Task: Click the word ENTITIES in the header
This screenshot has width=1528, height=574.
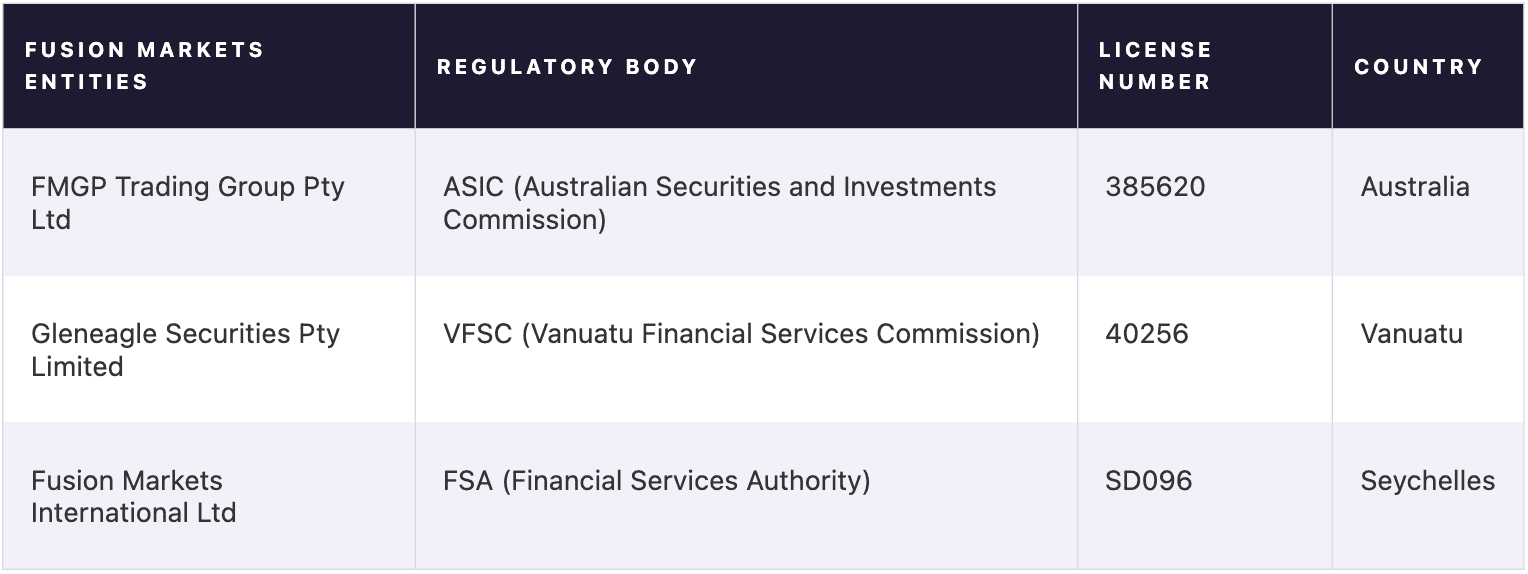Action: 86,82
